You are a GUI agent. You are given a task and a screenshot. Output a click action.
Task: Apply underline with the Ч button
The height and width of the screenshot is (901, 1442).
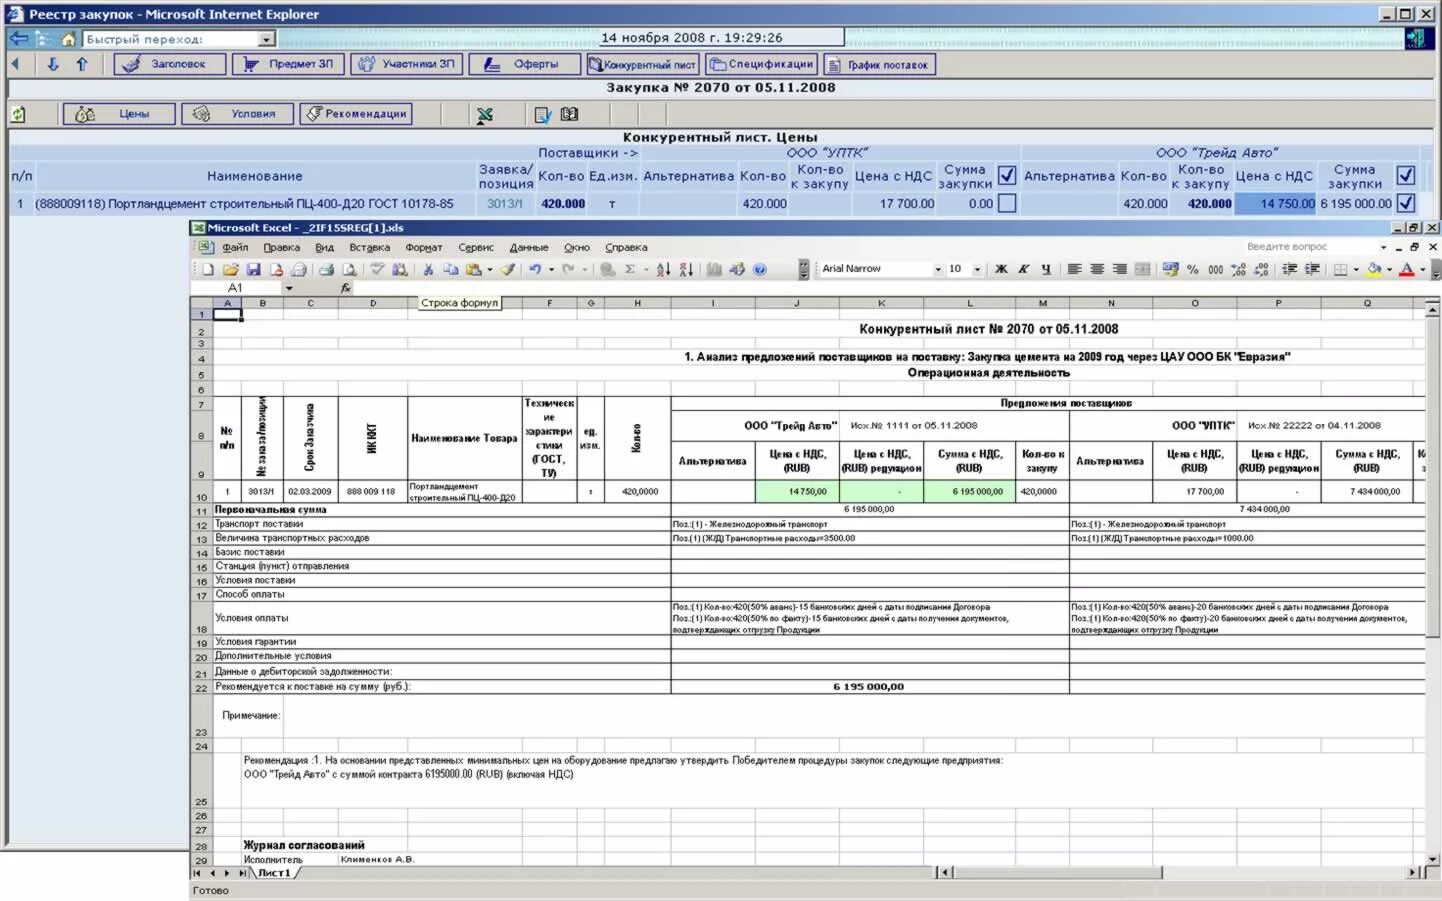click(1046, 269)
